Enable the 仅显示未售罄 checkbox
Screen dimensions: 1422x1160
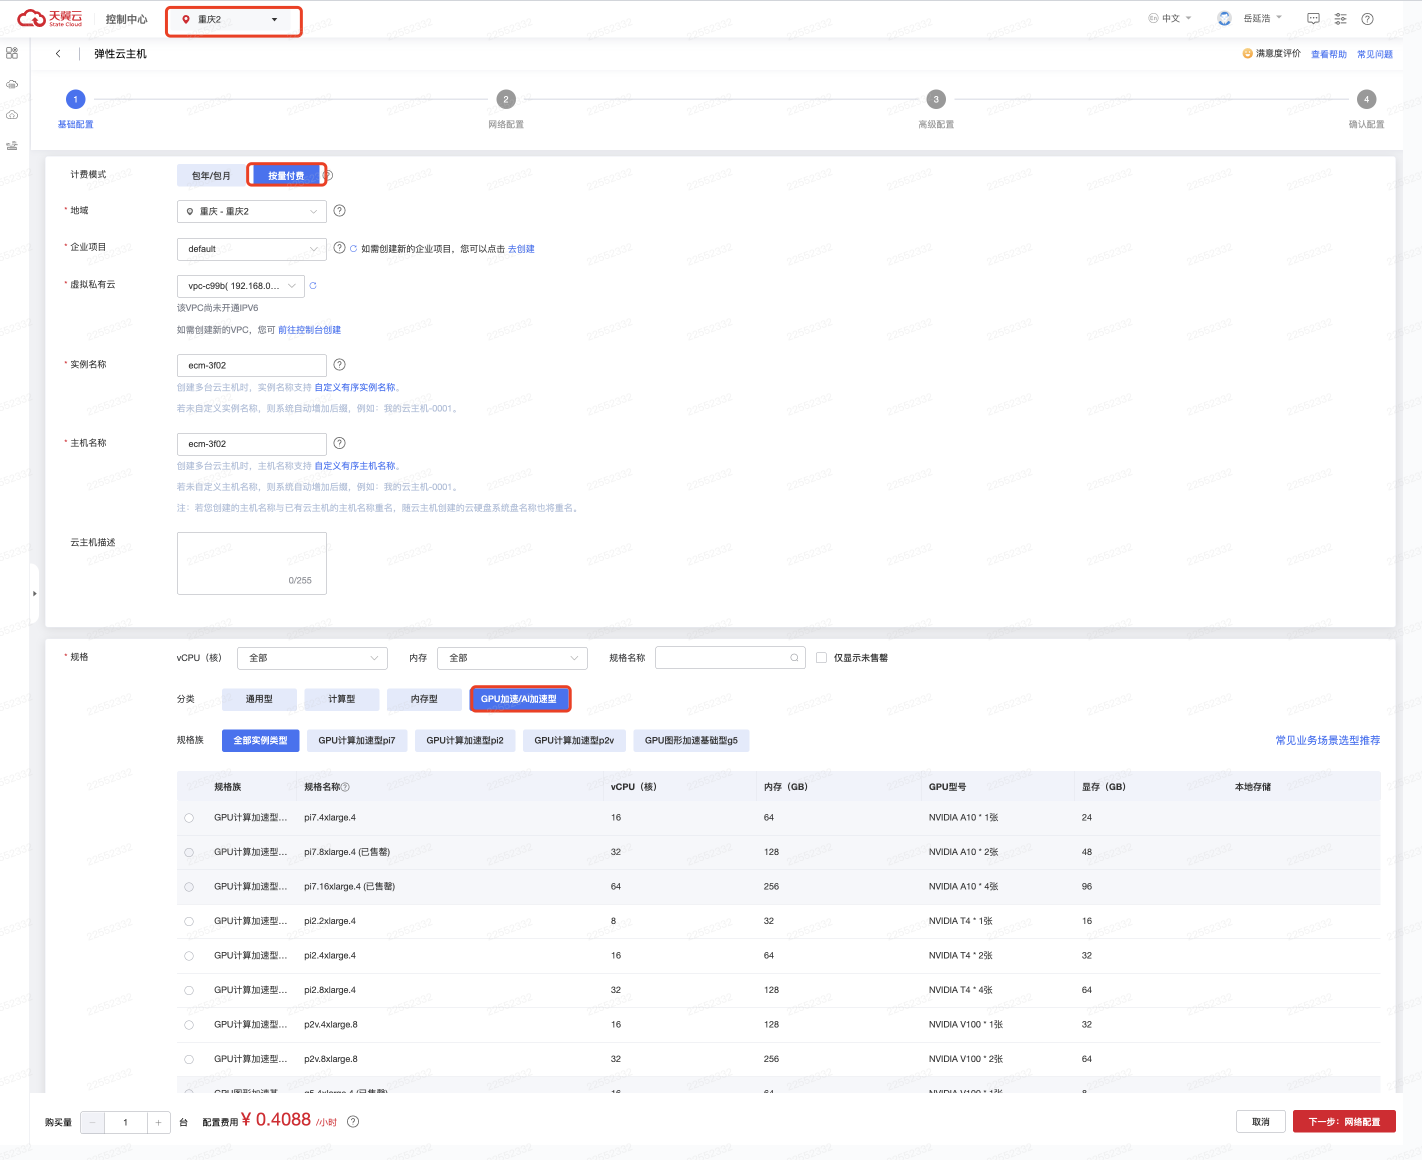coord(821,658)
